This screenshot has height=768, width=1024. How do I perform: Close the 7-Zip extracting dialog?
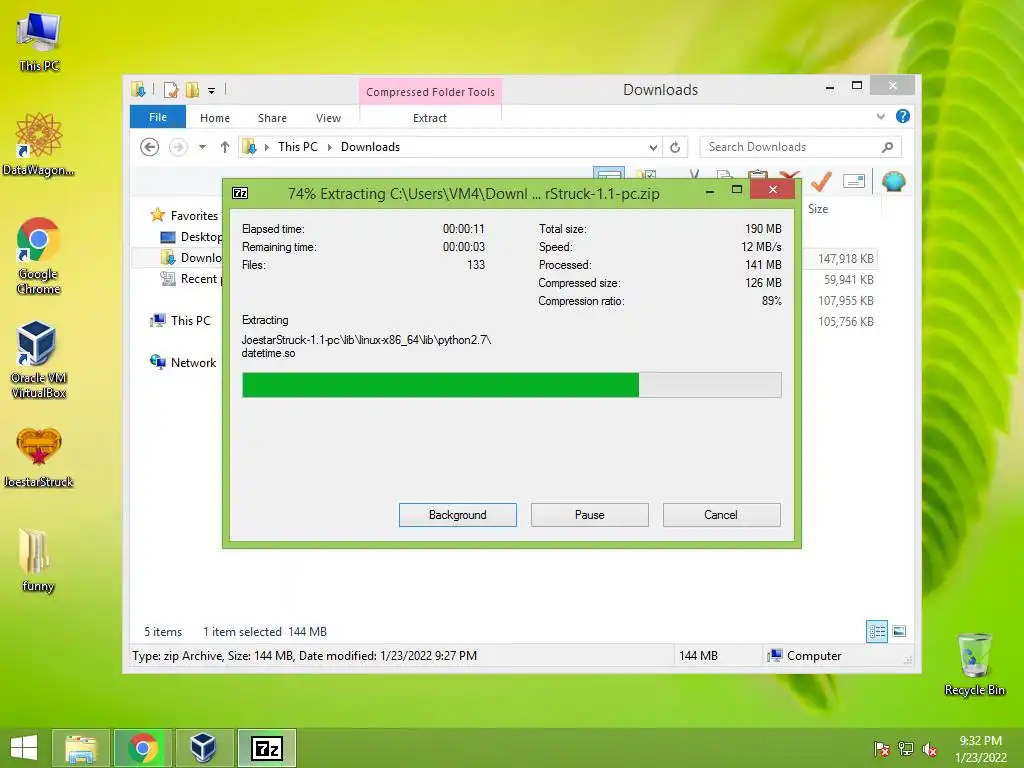(x=773, y=189)
